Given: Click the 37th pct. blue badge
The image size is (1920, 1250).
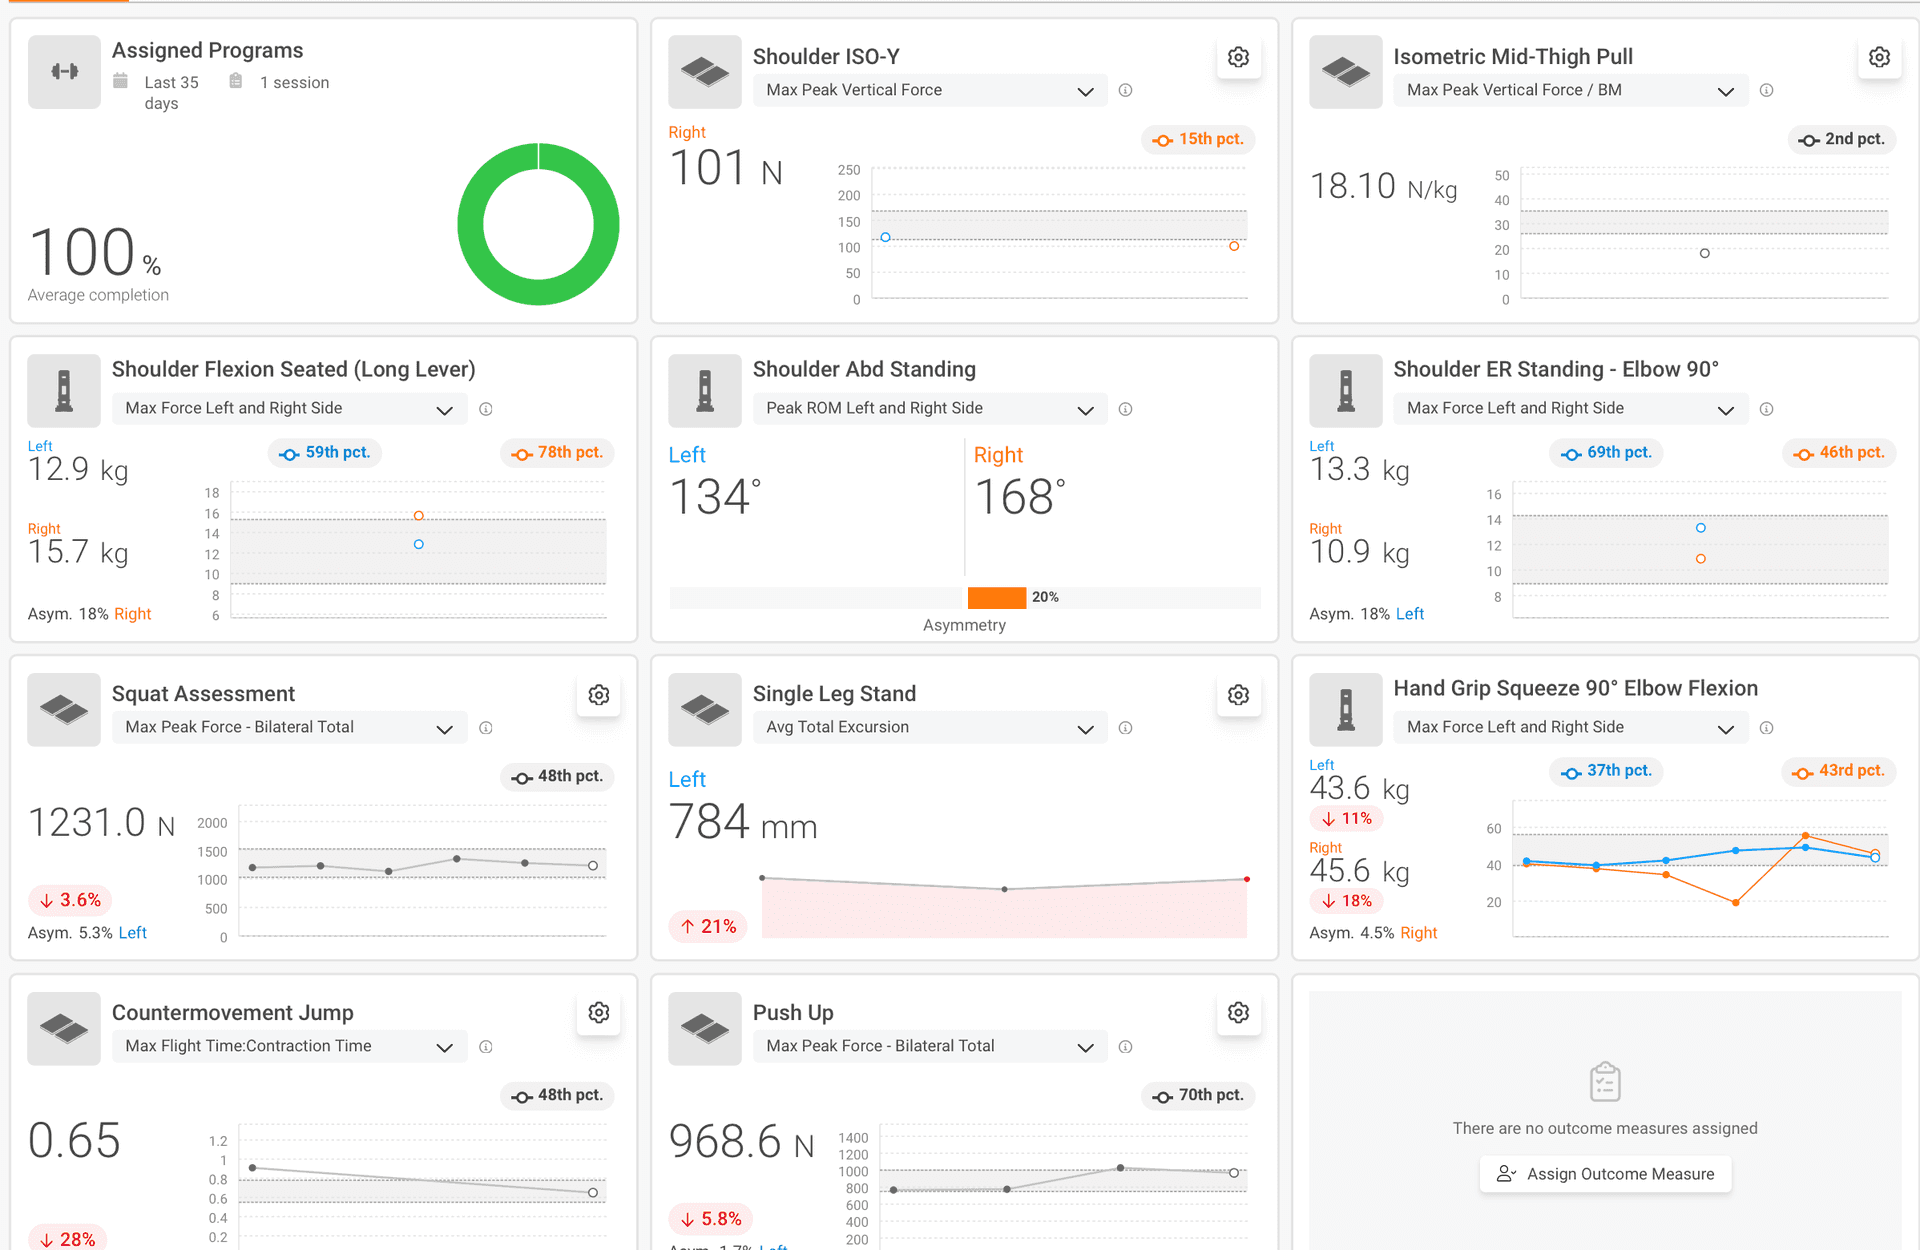Looking at the screenshot, I should coord(1606,772).
